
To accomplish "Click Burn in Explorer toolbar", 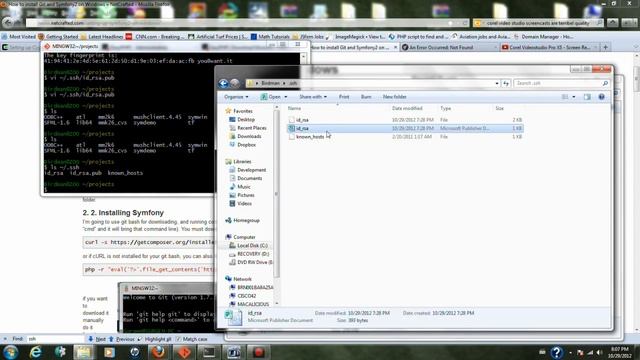I will [366, 97].
